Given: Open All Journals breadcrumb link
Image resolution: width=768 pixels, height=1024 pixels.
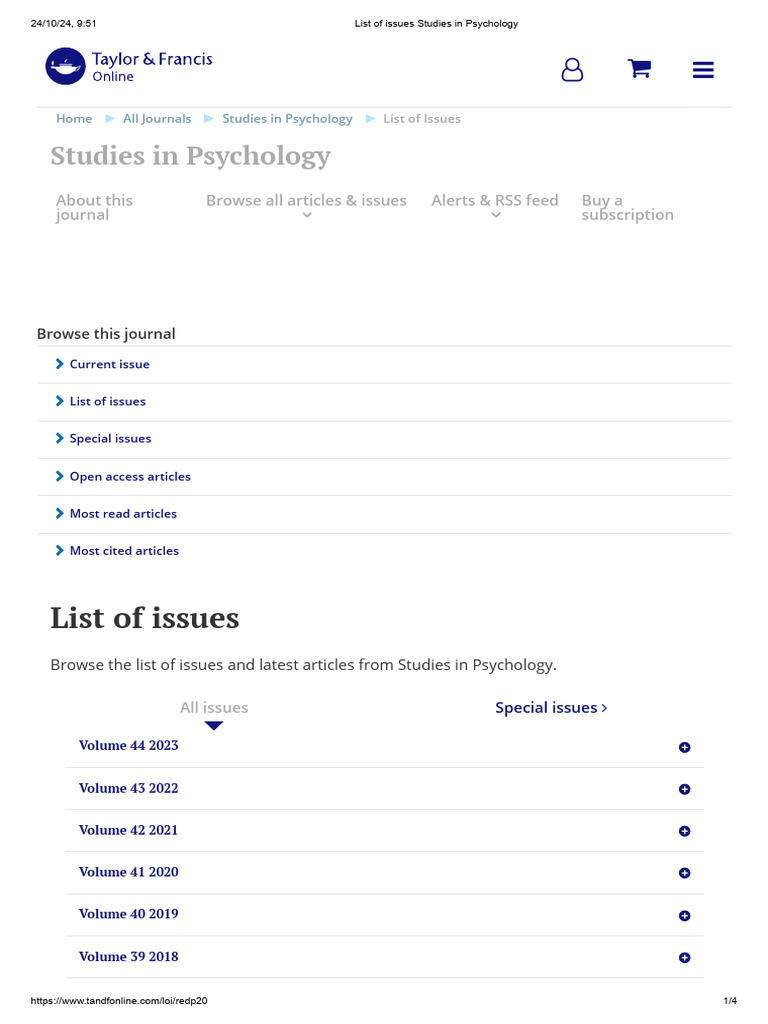Looking at the screenshot, I should pos(157,118).
